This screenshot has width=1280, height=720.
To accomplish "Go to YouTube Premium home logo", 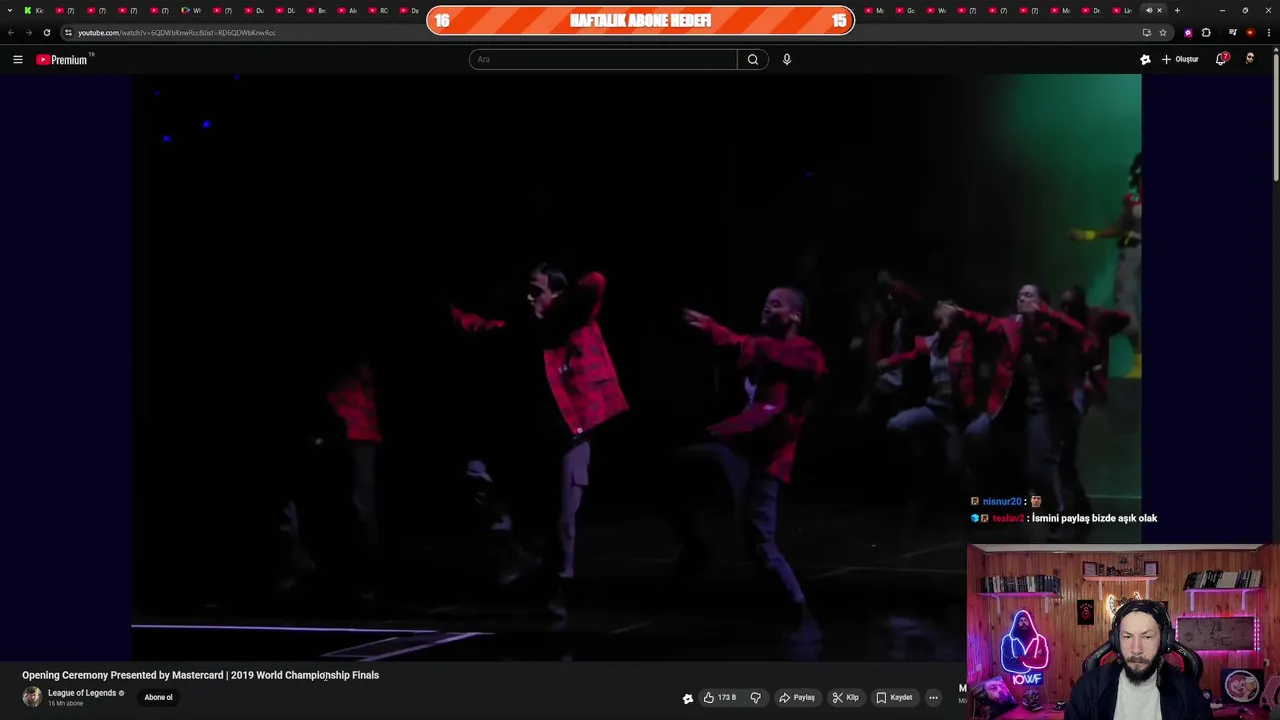I will click(x=62, y=60).
